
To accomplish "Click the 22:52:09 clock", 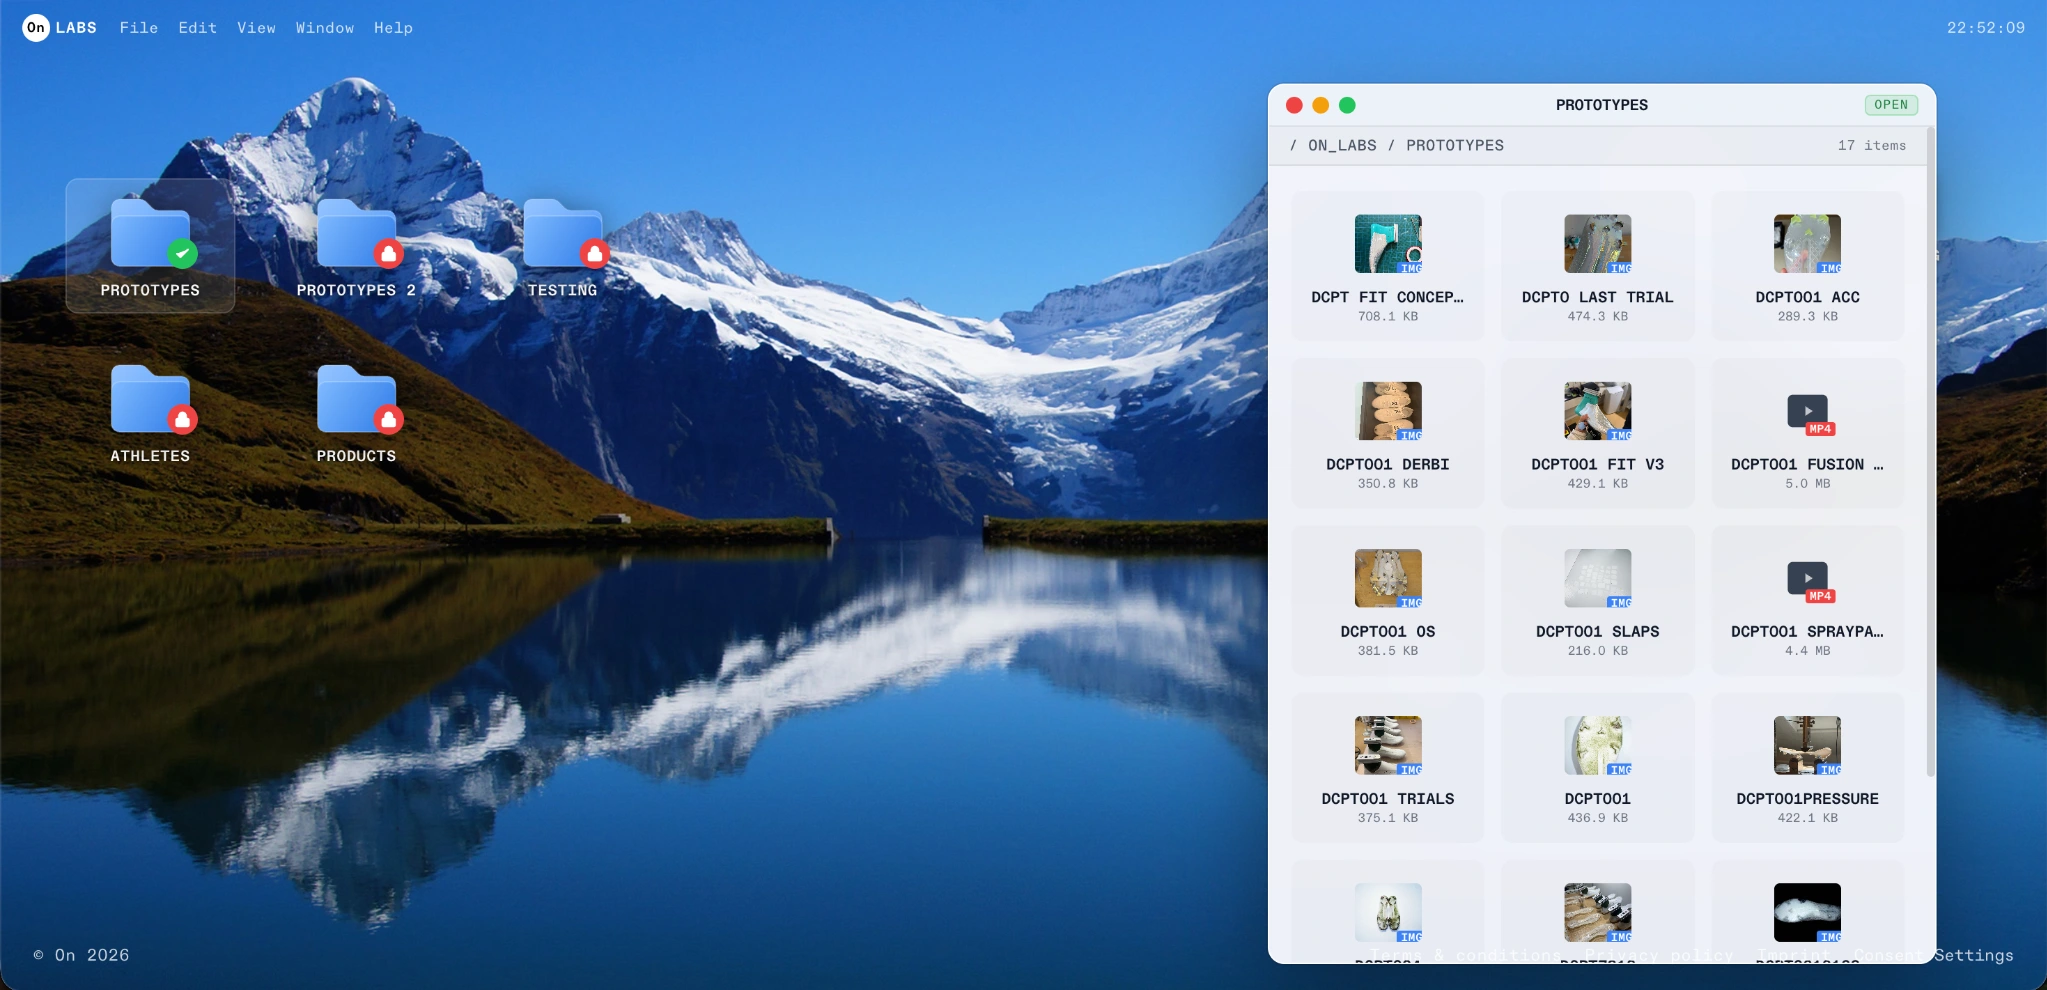I will click(x=1986, y=28).
